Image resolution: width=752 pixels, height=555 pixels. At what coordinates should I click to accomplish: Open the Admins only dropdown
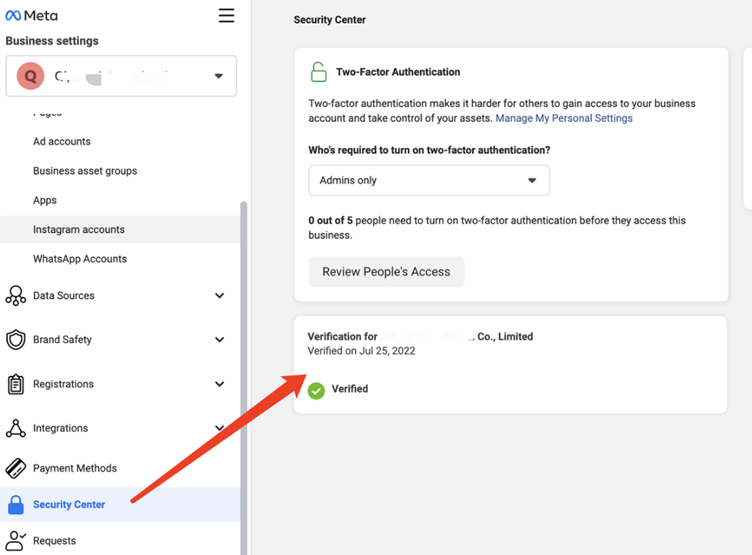click(x=429, y=180)
